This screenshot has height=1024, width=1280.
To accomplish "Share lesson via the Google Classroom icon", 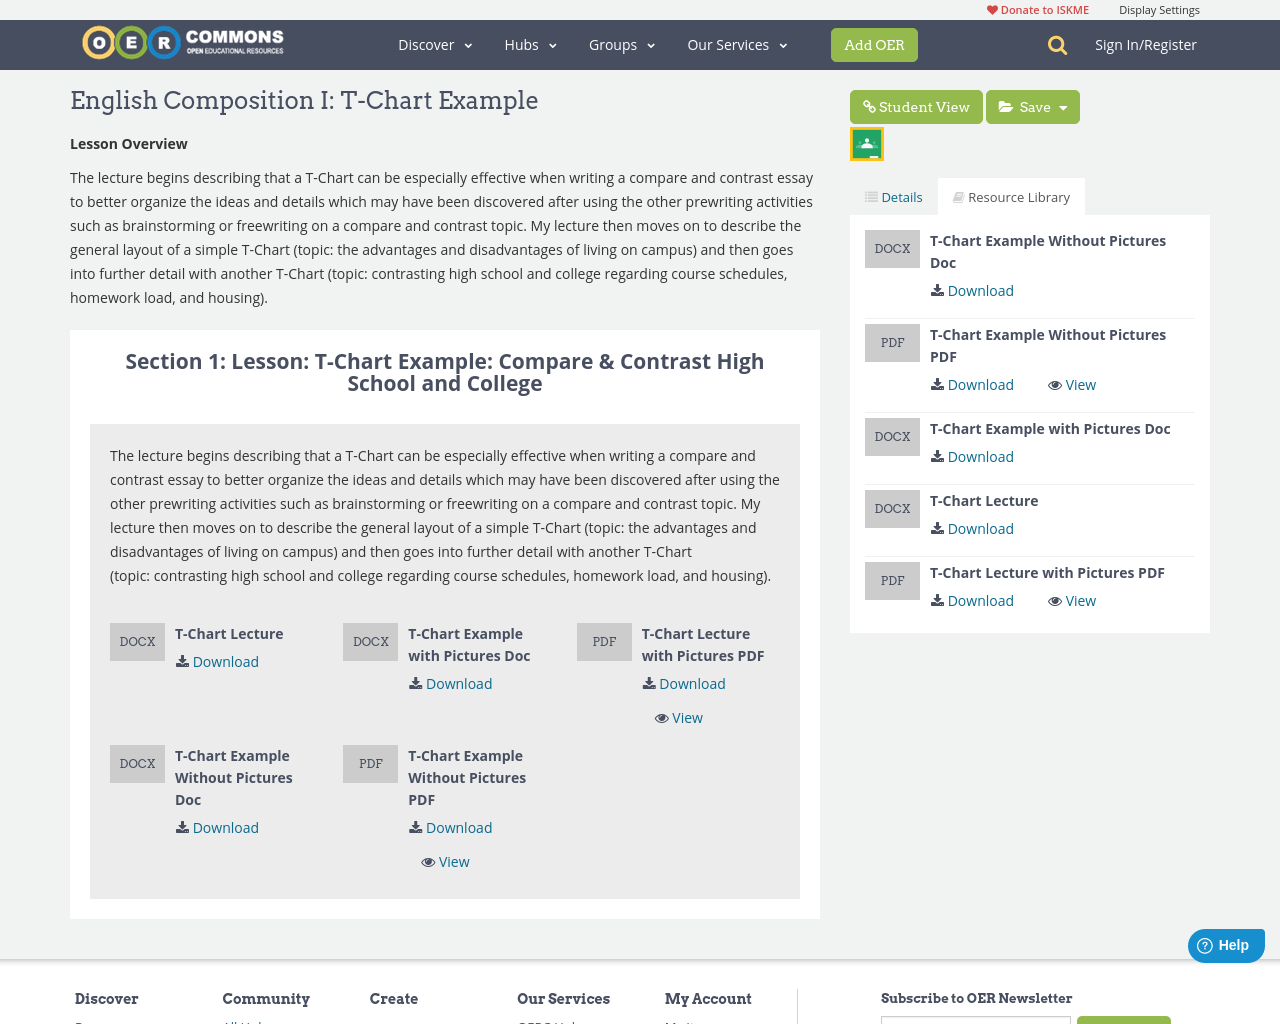I will pos(866,142).
